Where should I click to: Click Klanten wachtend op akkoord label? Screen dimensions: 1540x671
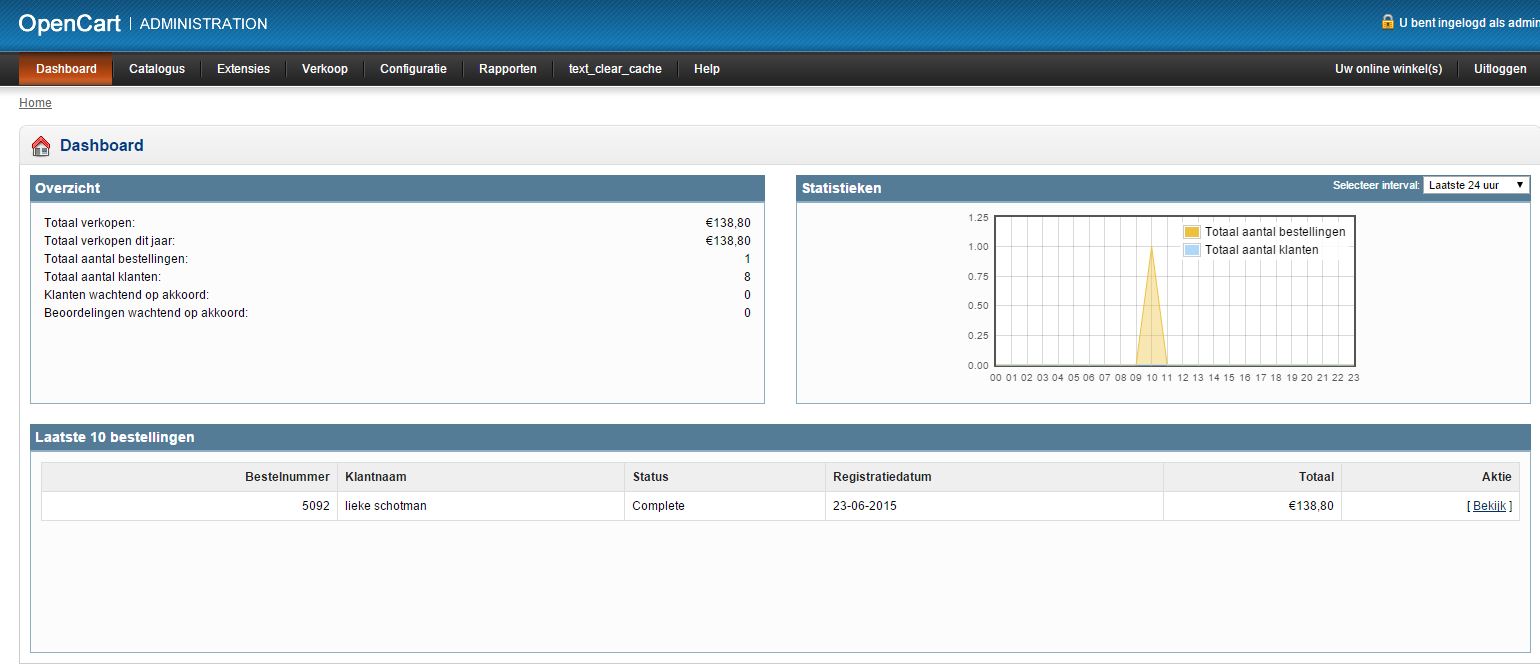click(x=126, y=295)
